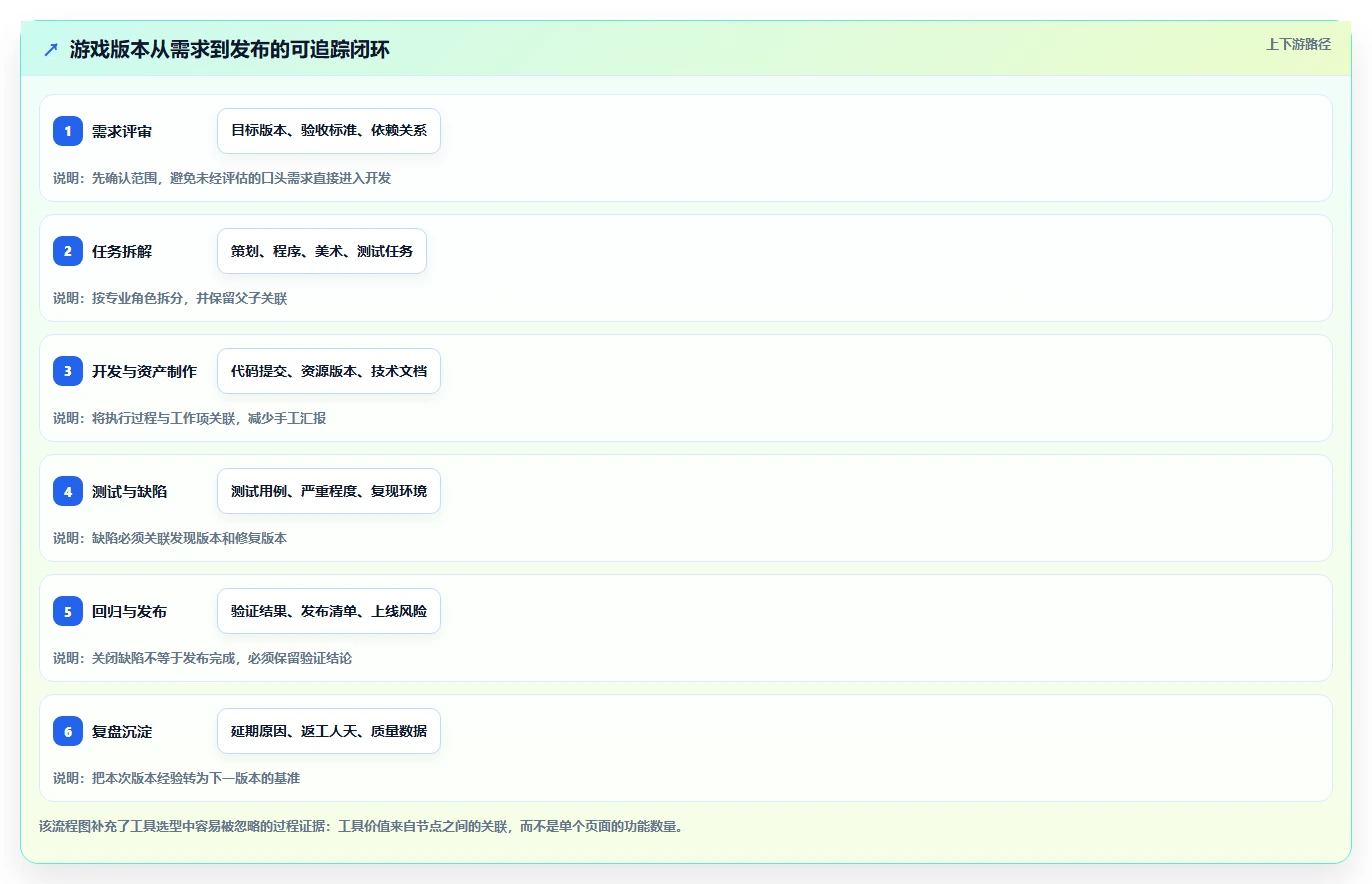The height and width of the screenshot is (884, 1372).
Task: Click the footer text 该流程图补充了工具选型
Action: 361,826
